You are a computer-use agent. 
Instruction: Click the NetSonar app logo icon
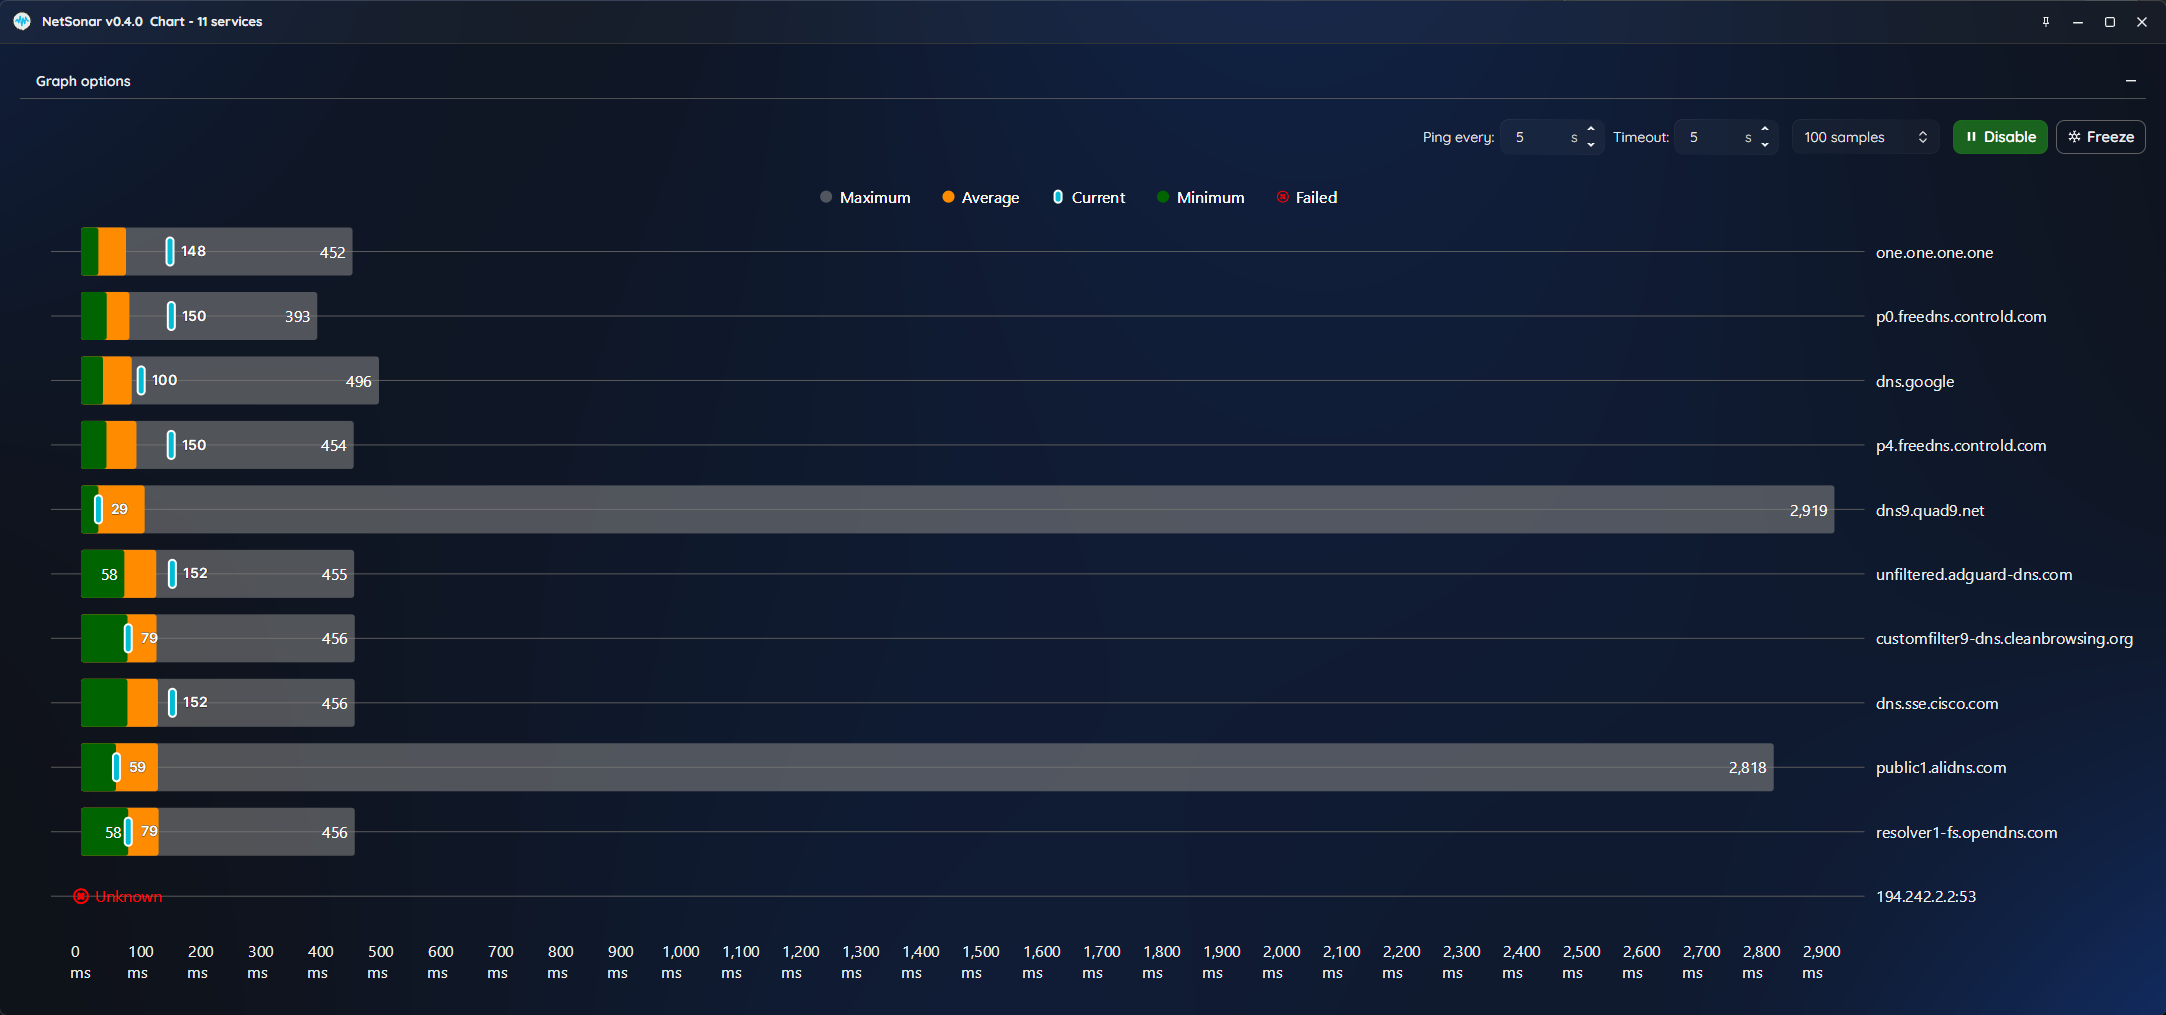[22, 21]
